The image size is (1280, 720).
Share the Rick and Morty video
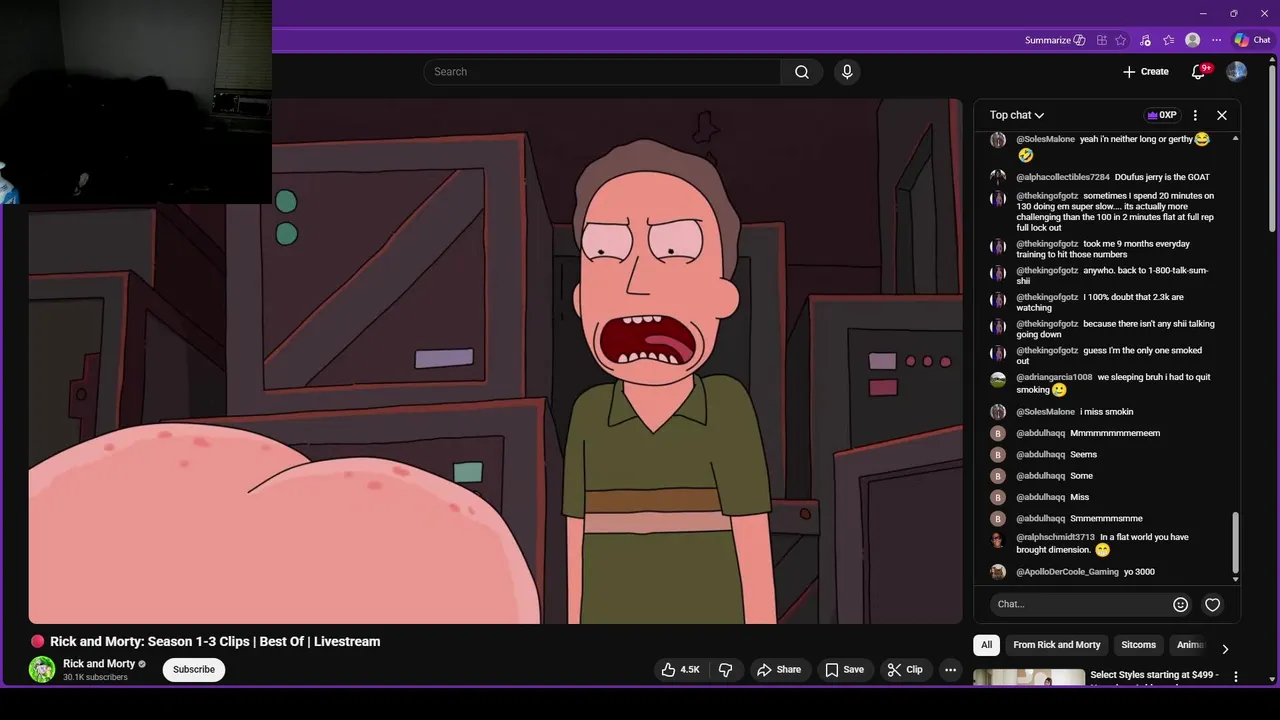click(778, 670)
